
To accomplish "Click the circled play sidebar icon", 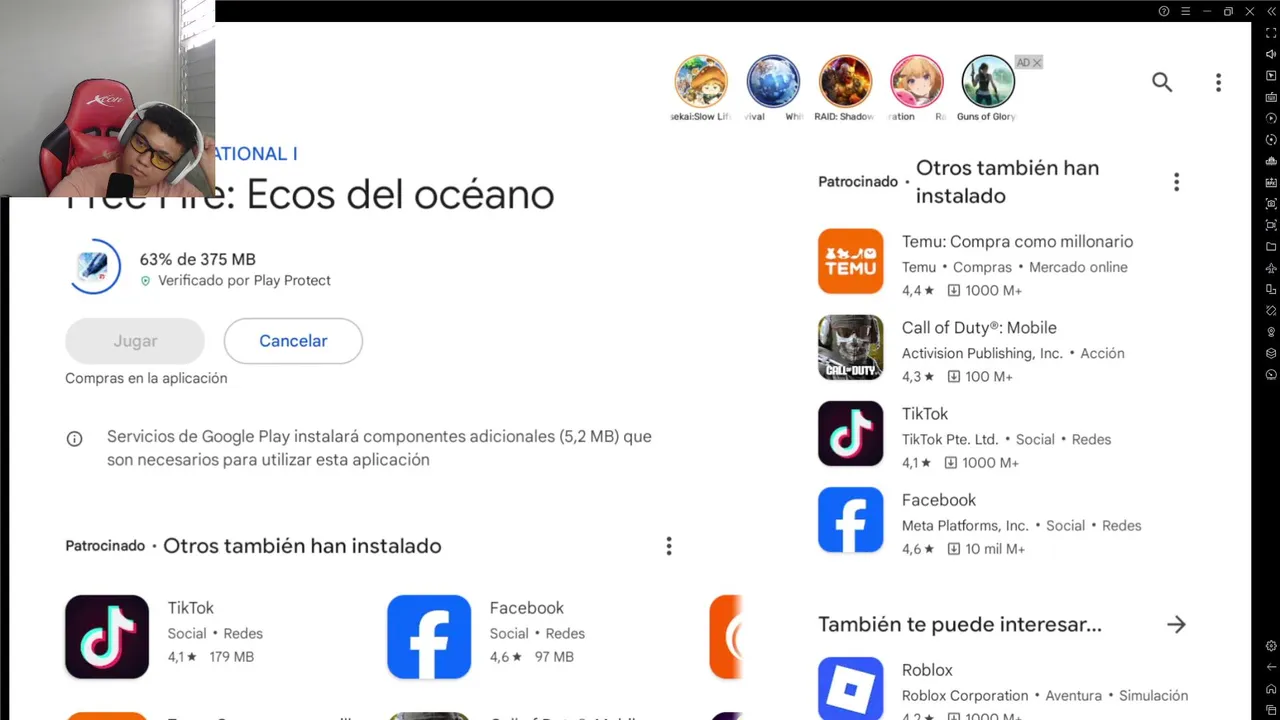I will click(x=1271, y=119).
